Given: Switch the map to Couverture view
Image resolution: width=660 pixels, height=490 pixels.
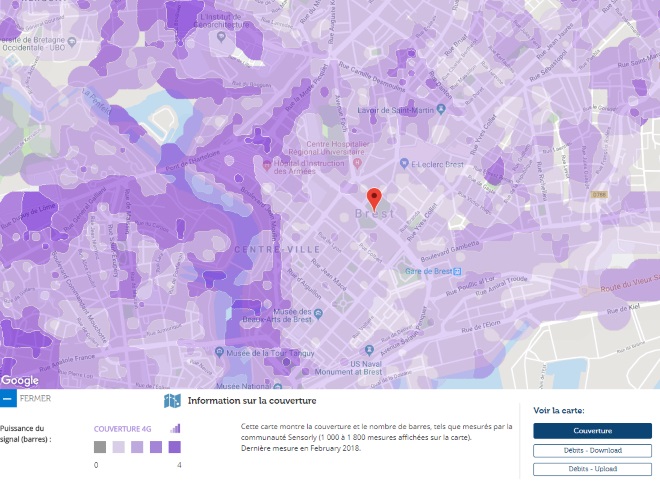Looking at the screenshot, I should [x=592, y=430].
